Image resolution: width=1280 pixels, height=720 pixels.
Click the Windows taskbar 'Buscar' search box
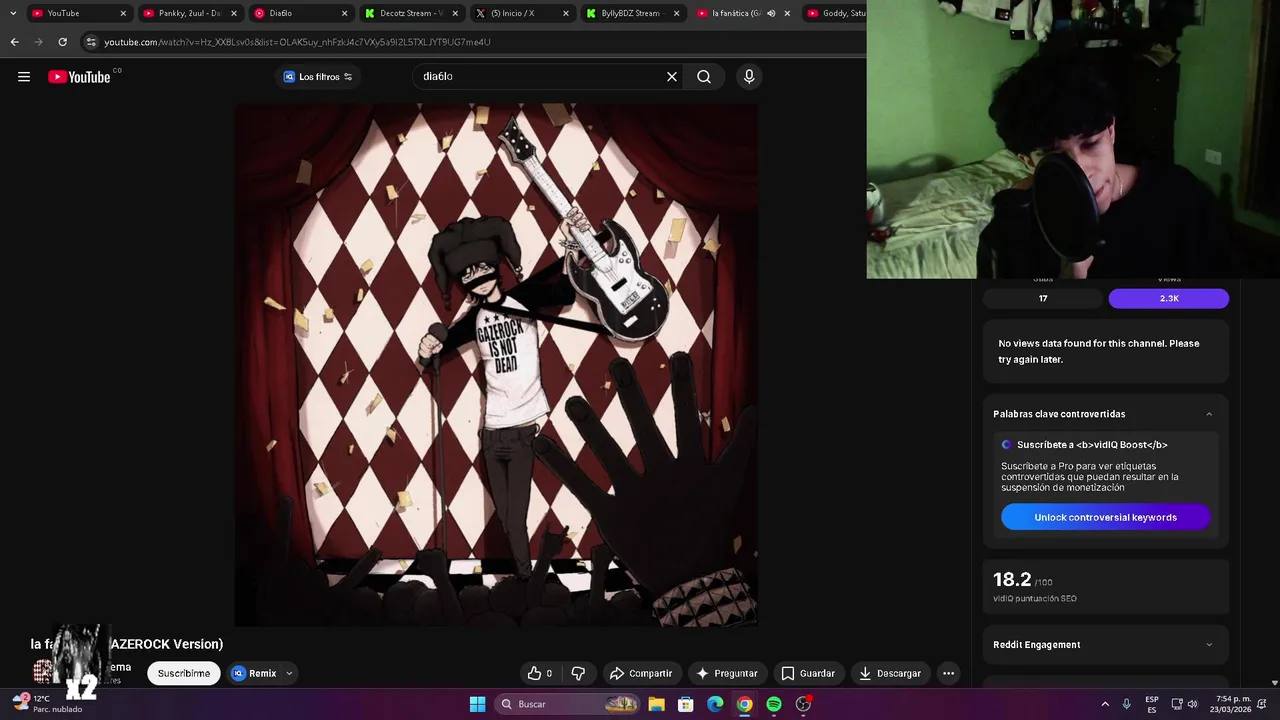click(568, 704)
